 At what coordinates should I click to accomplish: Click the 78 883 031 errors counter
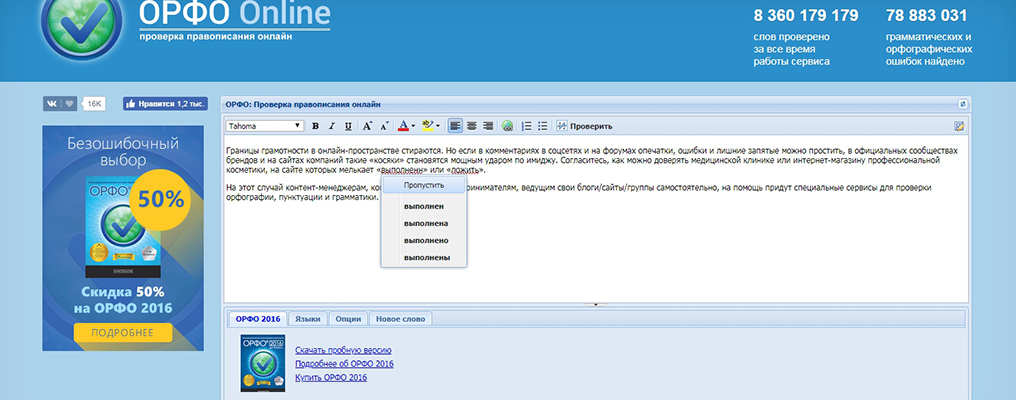(x=926, y=16)
